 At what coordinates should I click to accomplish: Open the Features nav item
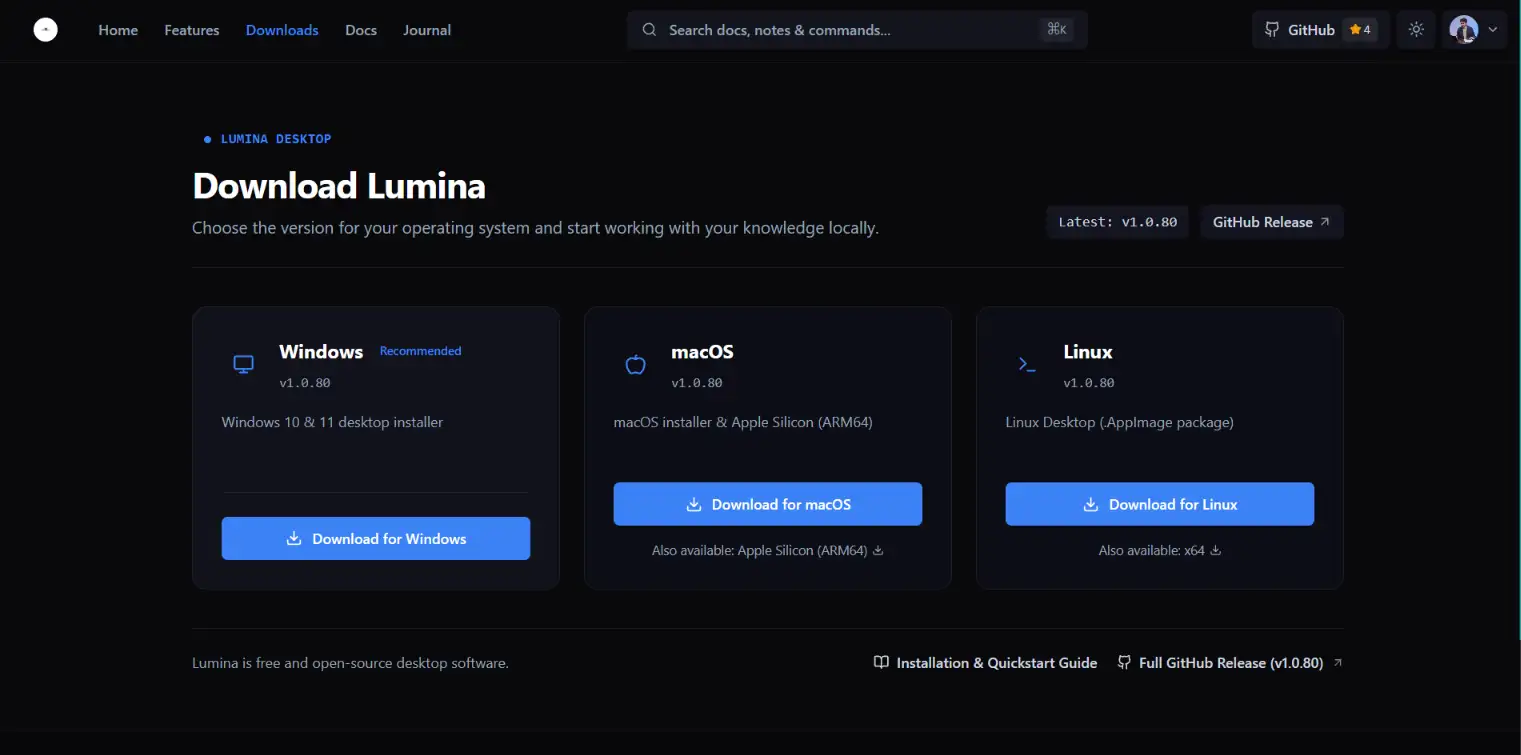(x=192, y=30)
